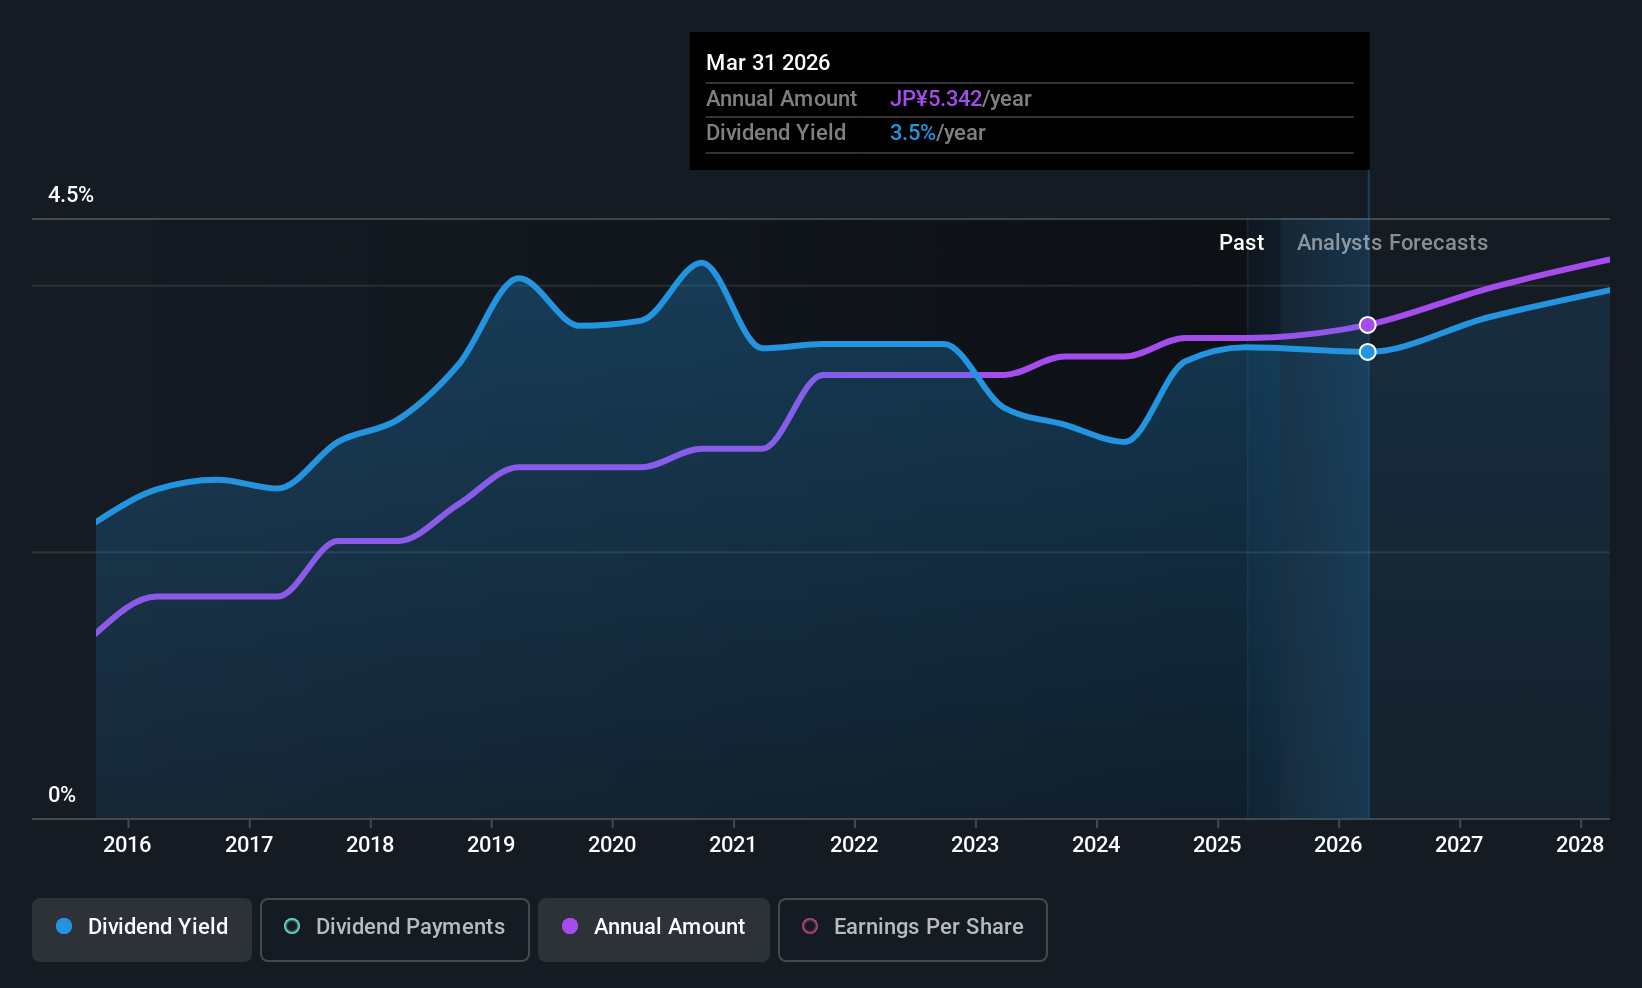Viewport: 1642px width, 988px height.
Task: Click the pink Earnings Per Share circle
Action: [x=810, y=926]
